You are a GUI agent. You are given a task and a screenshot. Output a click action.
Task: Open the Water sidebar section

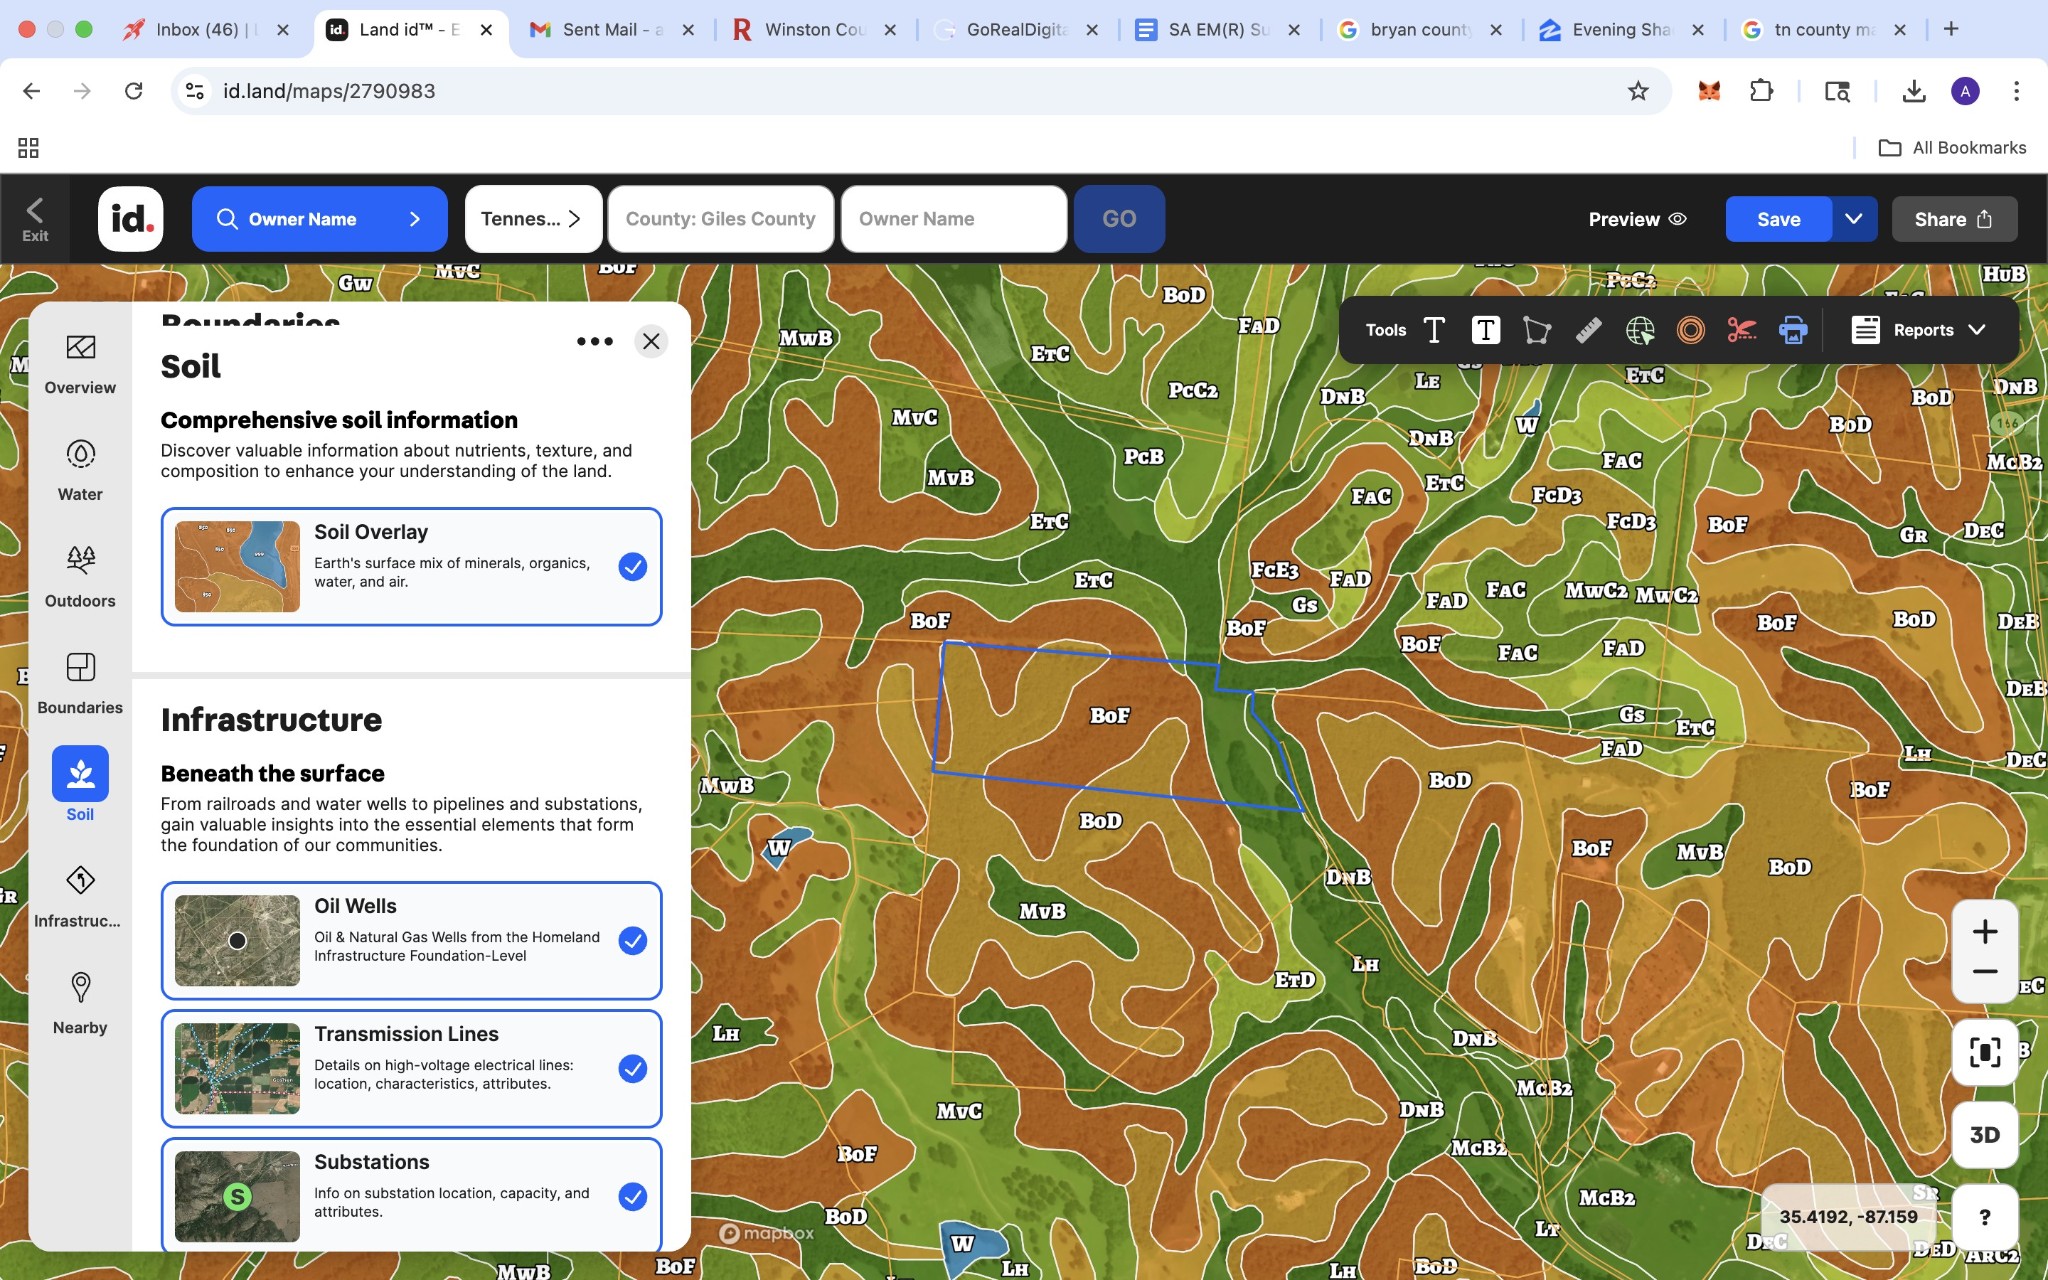80,469
